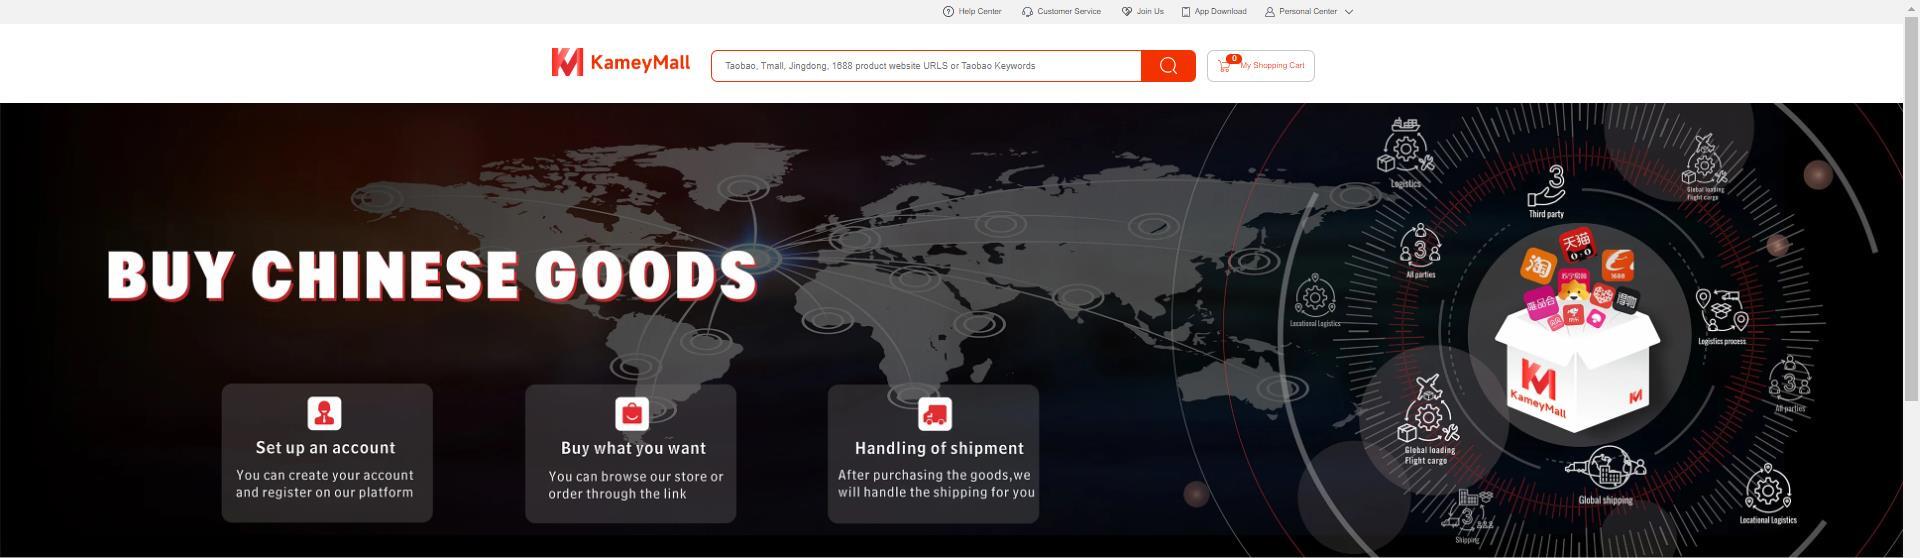
Task: Click the orange 1688 app icon
Action: (x=1617, y=265)
